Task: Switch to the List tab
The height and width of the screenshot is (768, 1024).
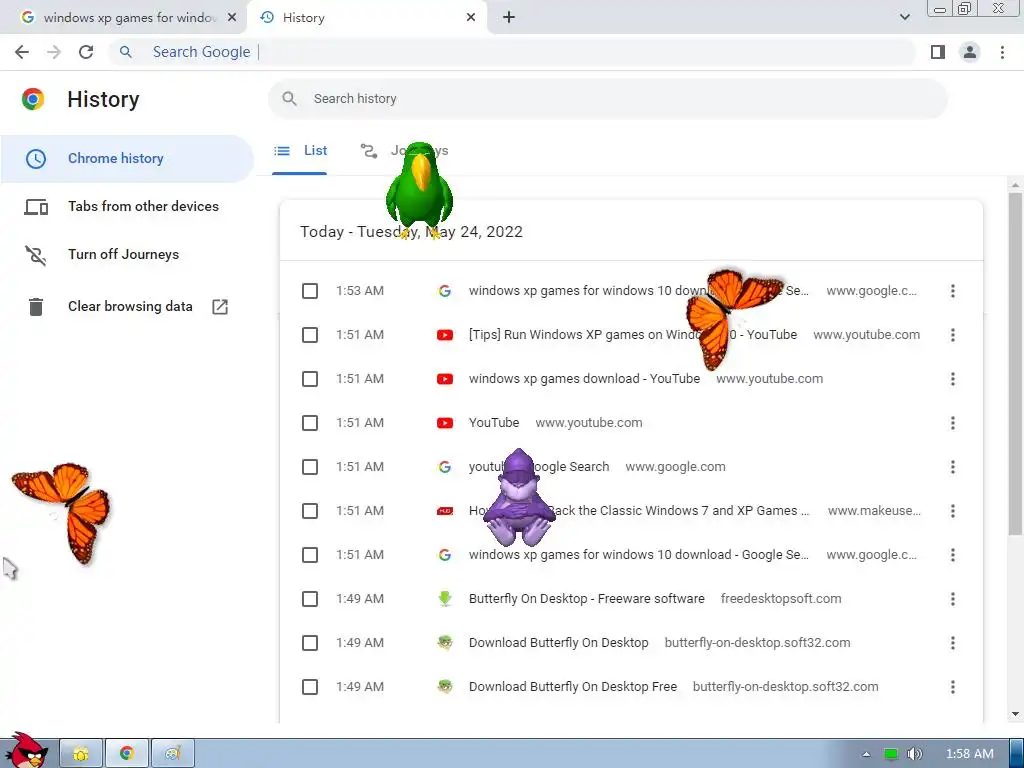Action: [300, 151]
